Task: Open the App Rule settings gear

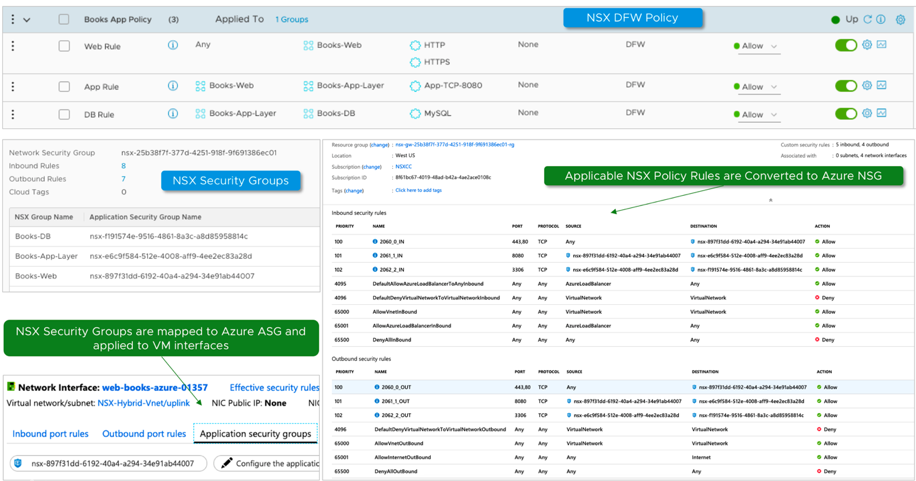Action: [867, 85]
